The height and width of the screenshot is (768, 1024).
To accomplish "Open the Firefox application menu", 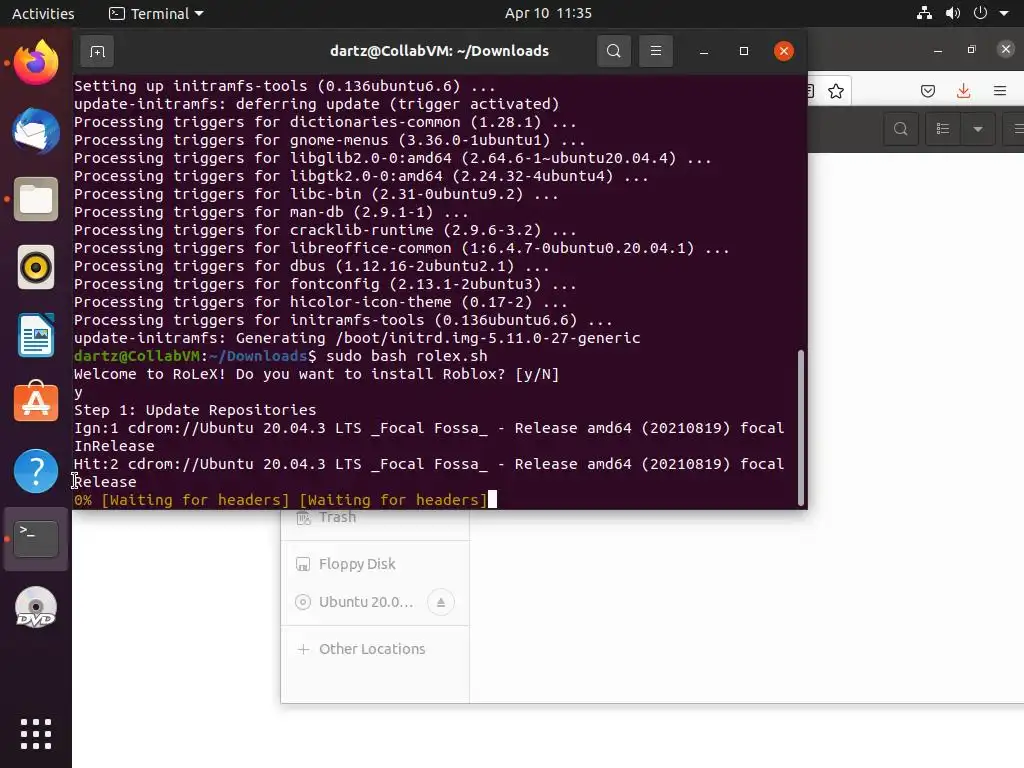I will point(1000,91).
